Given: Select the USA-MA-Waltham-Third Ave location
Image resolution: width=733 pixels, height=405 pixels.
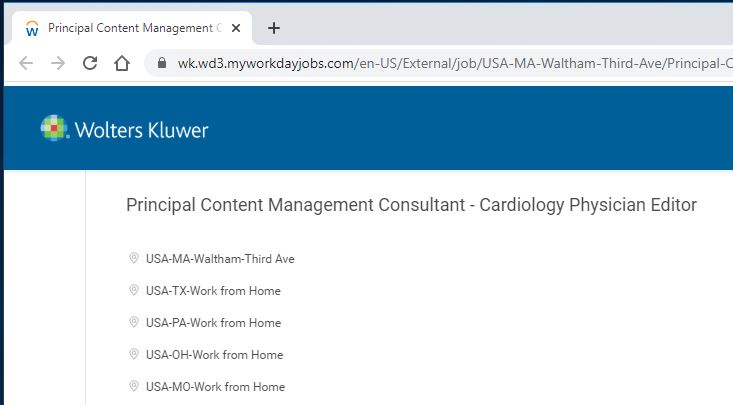Looking at the screenshot, I should point(220,259).
